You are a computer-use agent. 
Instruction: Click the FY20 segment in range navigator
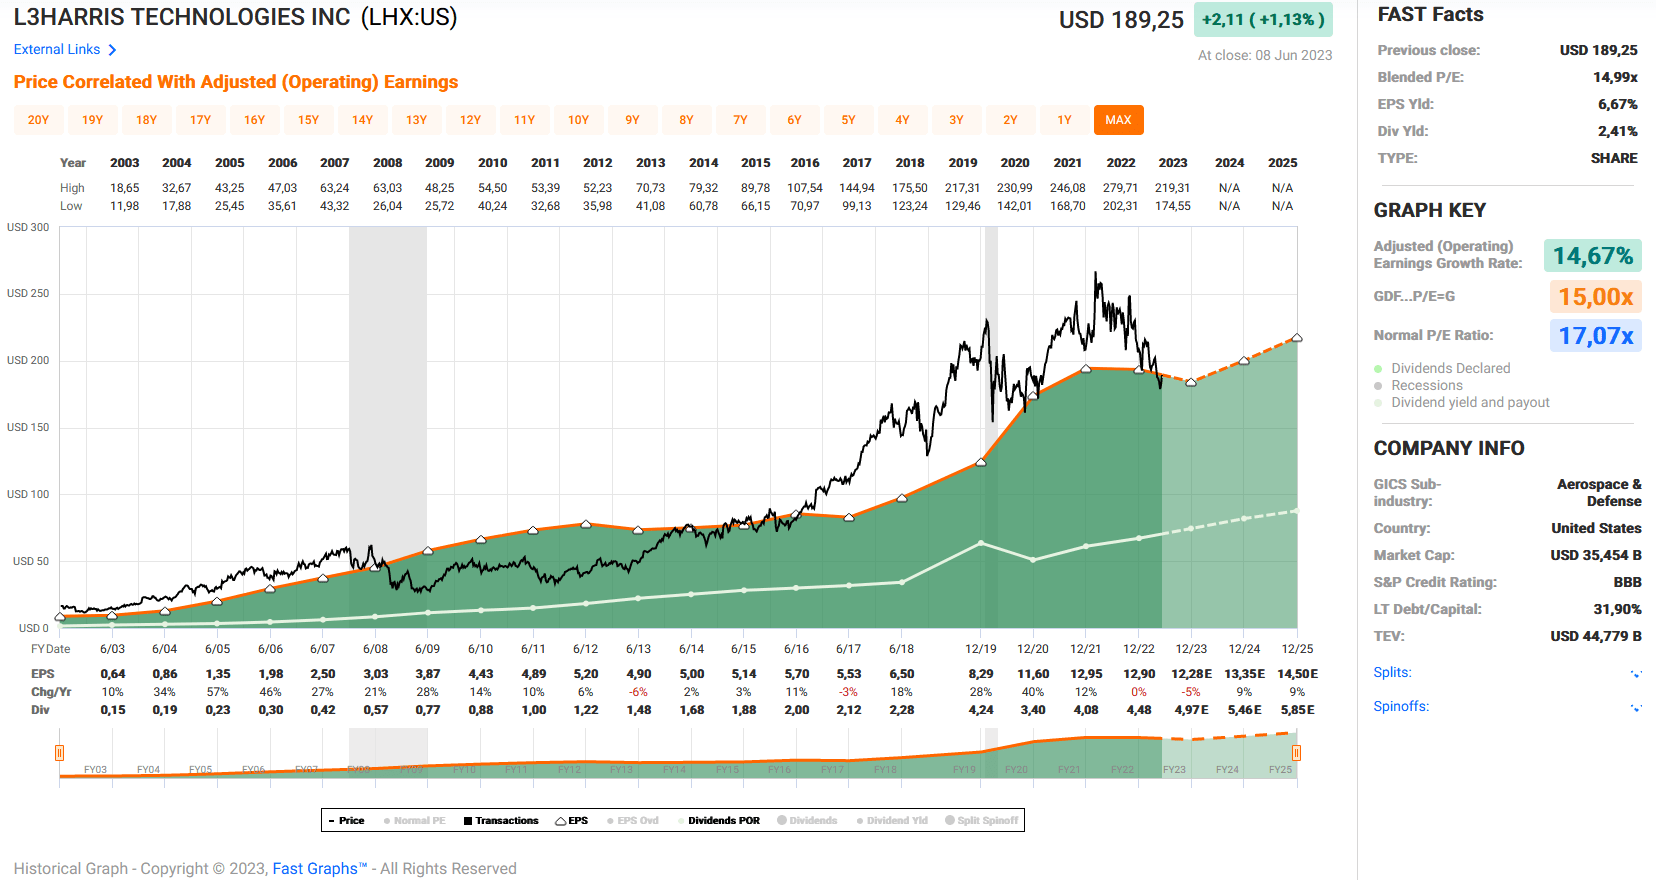(x=1016, y=770)
